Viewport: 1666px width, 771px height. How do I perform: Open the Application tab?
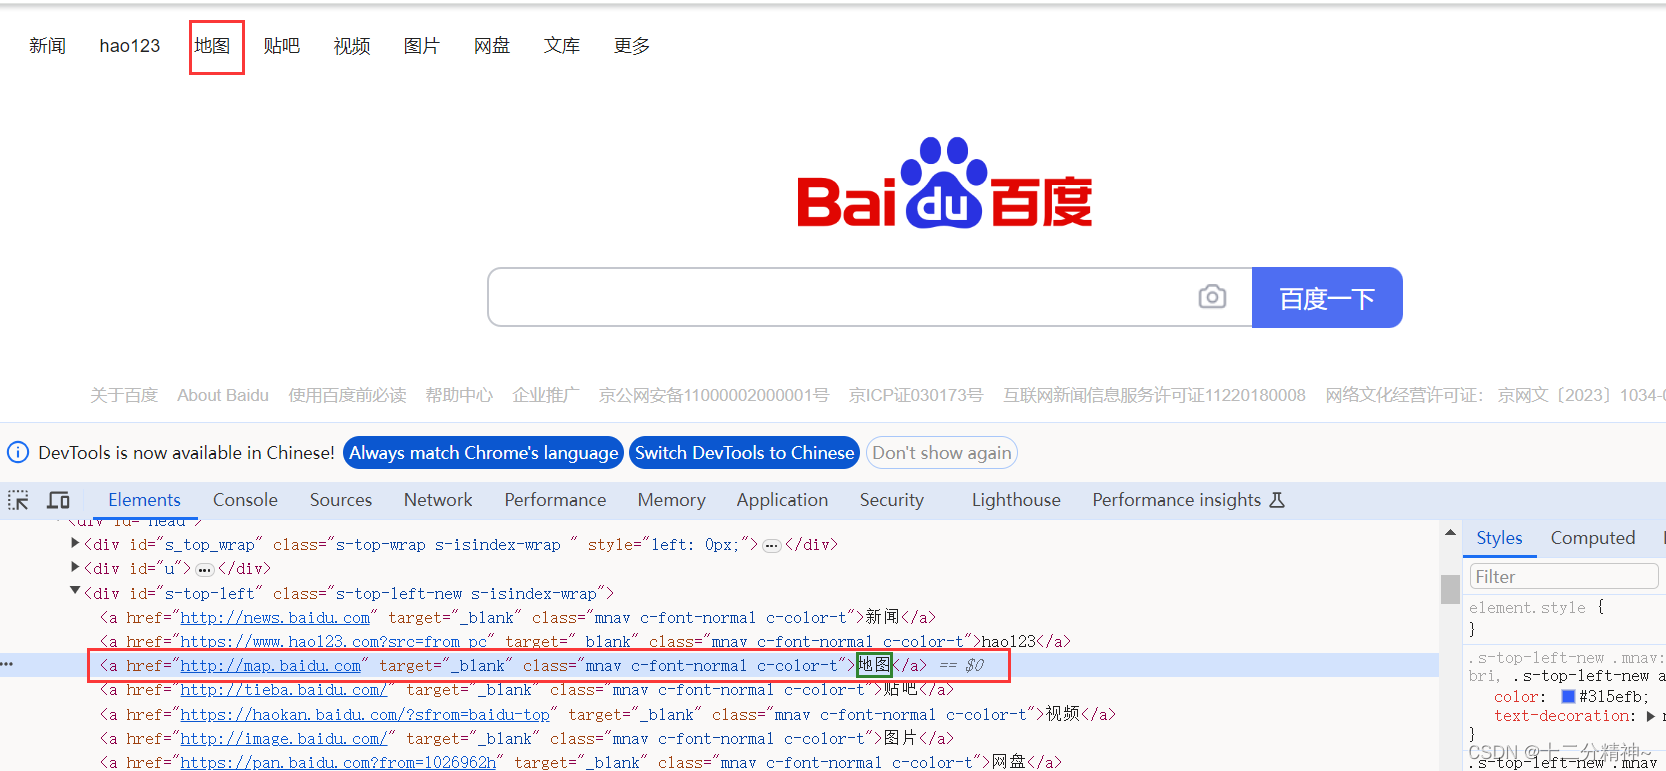(x=782, y=500)
